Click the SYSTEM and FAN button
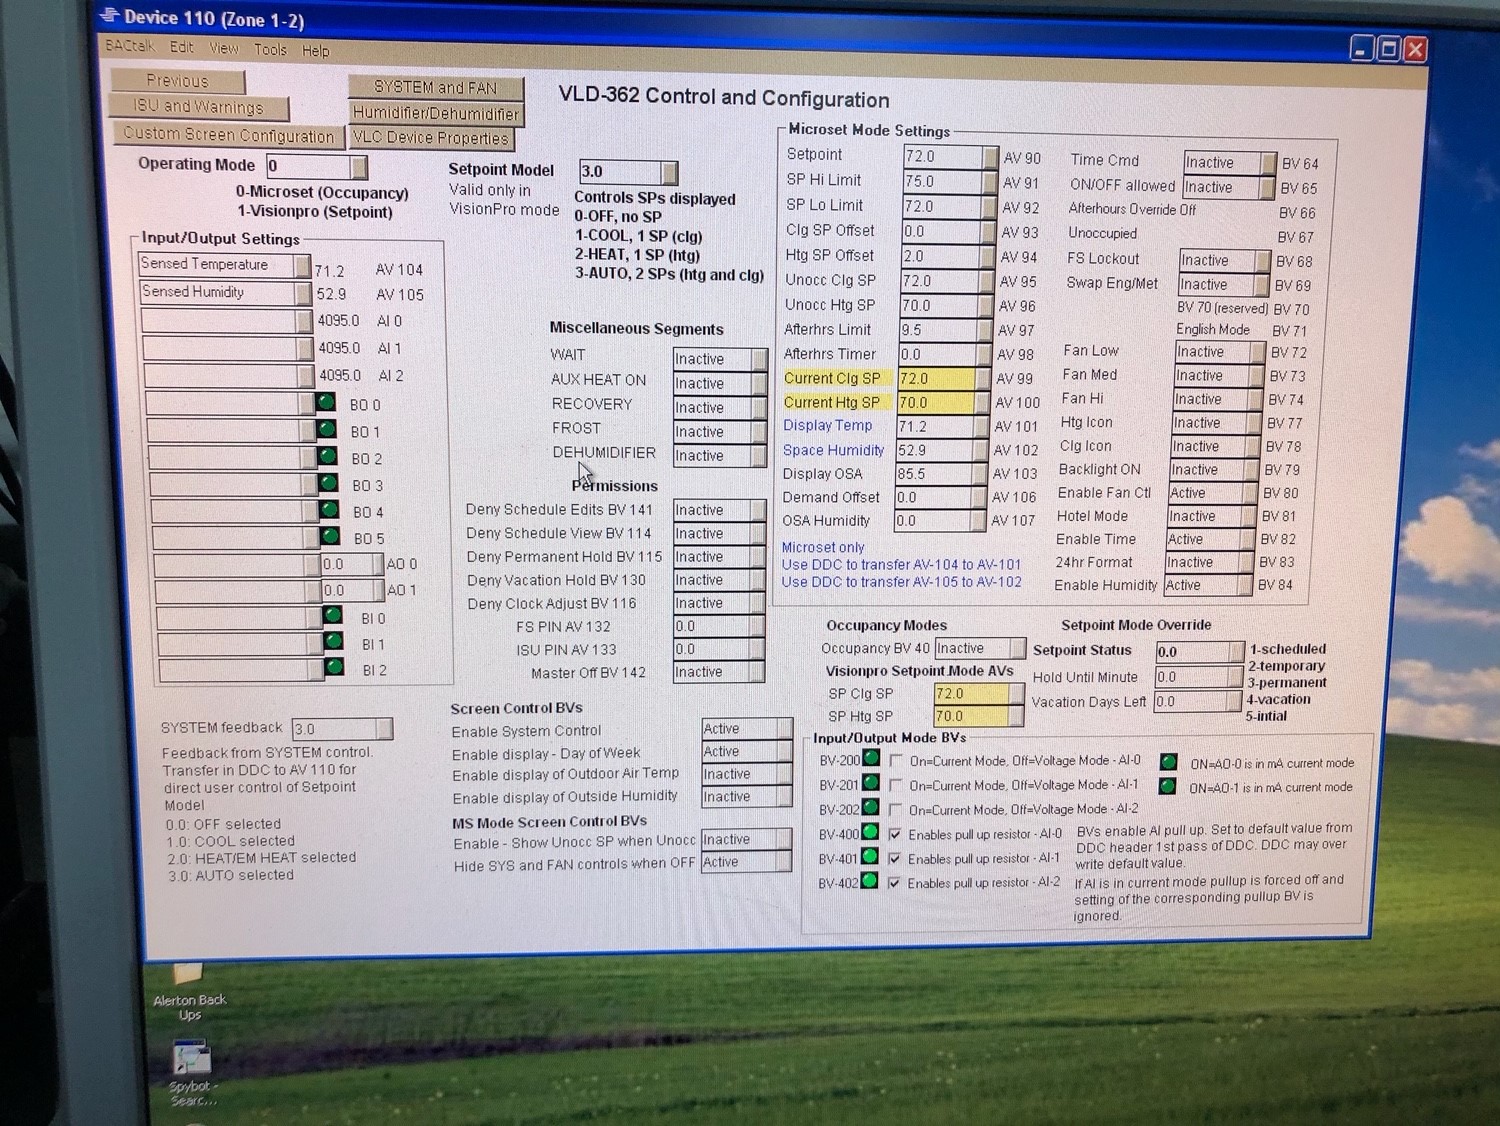This screenshot has height=1126, width=1500. pos(435,87)
